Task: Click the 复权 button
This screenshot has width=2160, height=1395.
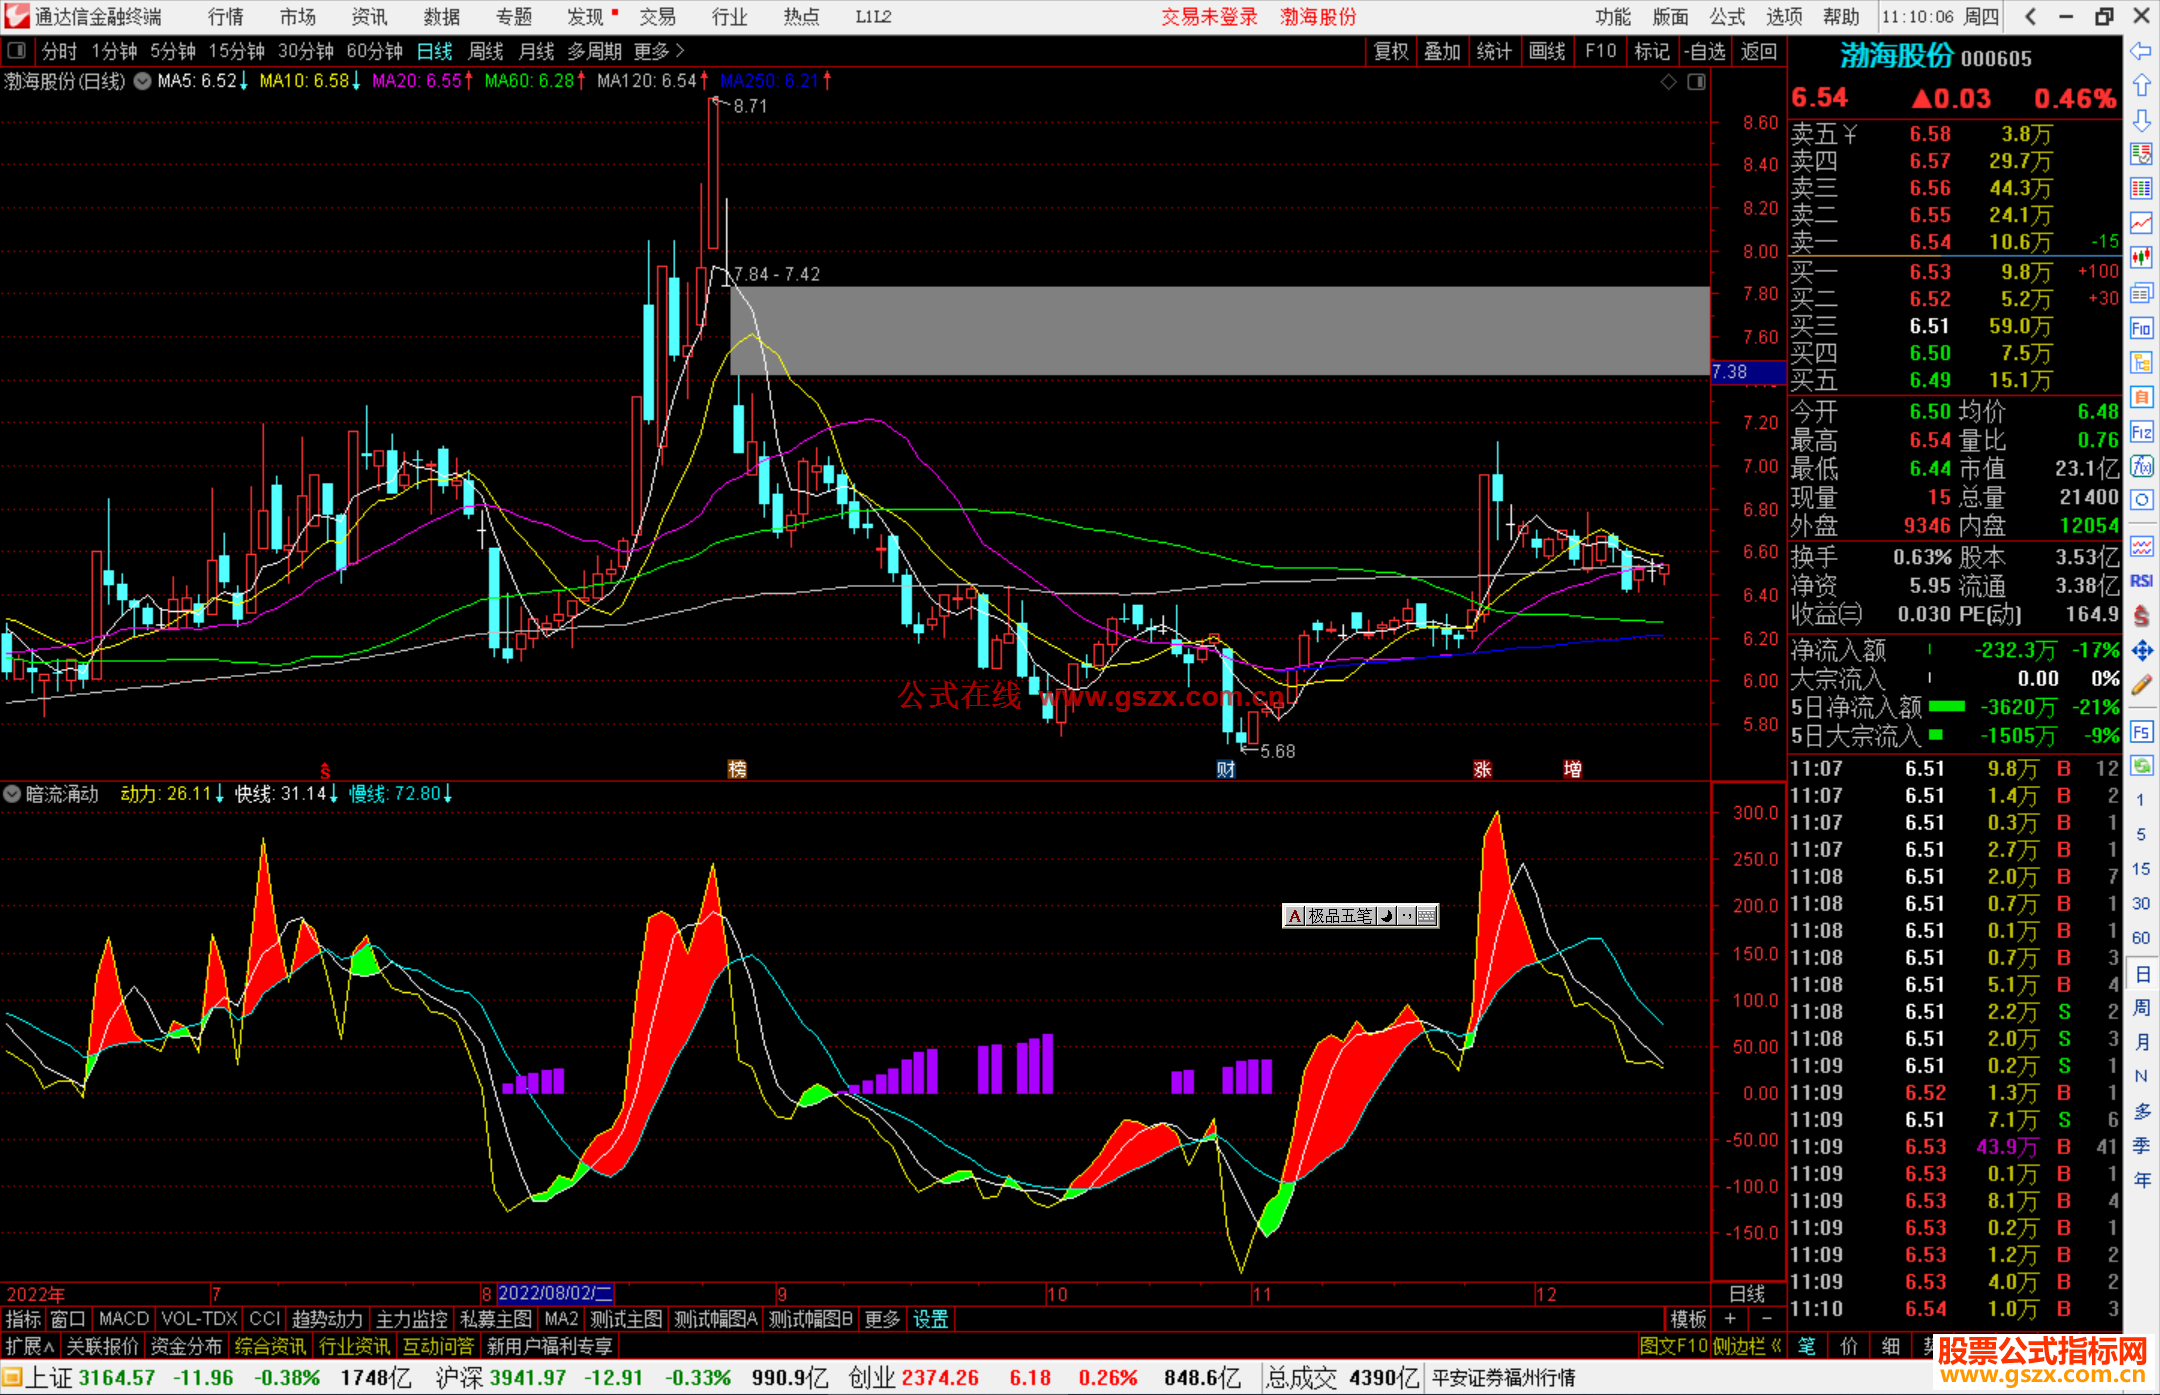Action: [x=1390, y=51]
